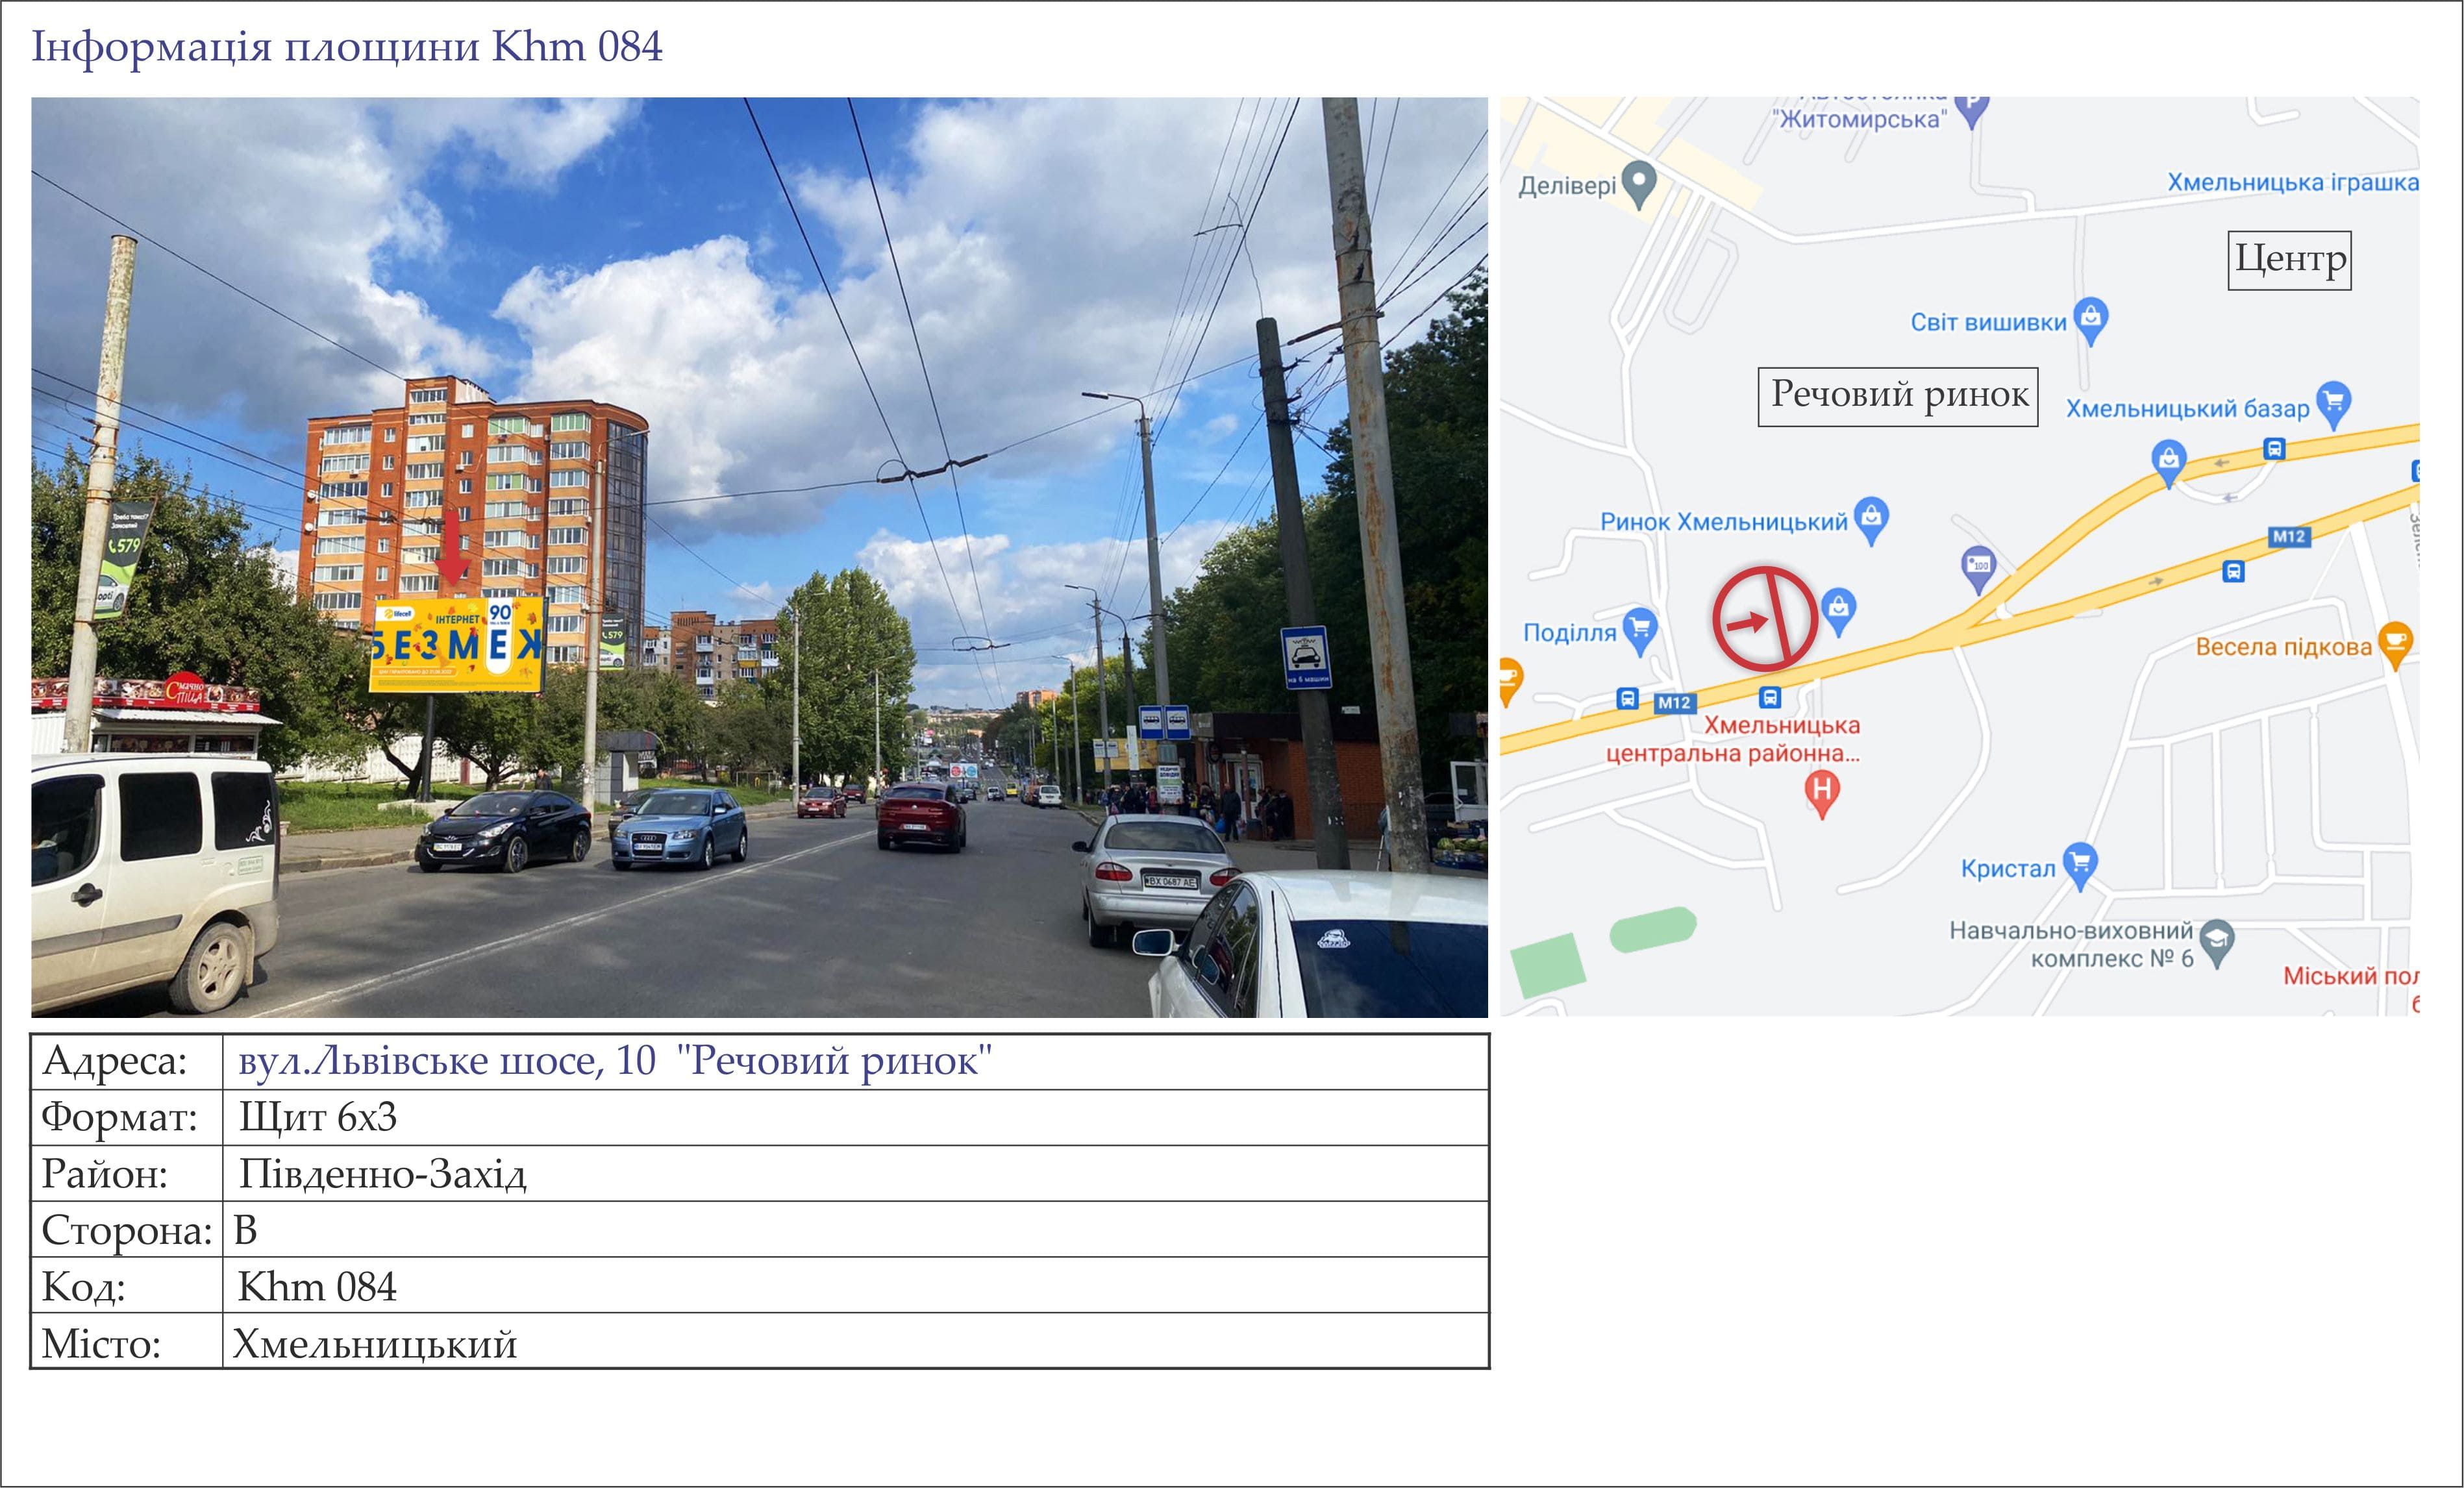Viewport: 2464px width, 1488px height.
Task: Select the Весела підкова cafe pin
Action: tap(2395, 645)
